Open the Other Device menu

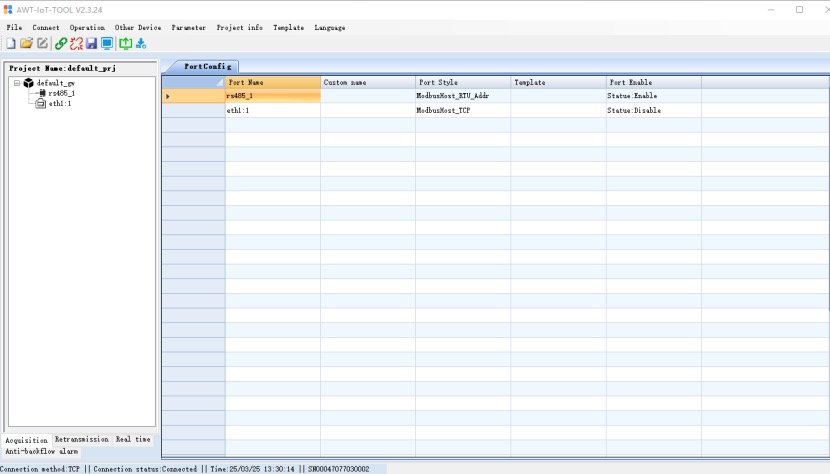pyautogui.click(x=138, y=28)
